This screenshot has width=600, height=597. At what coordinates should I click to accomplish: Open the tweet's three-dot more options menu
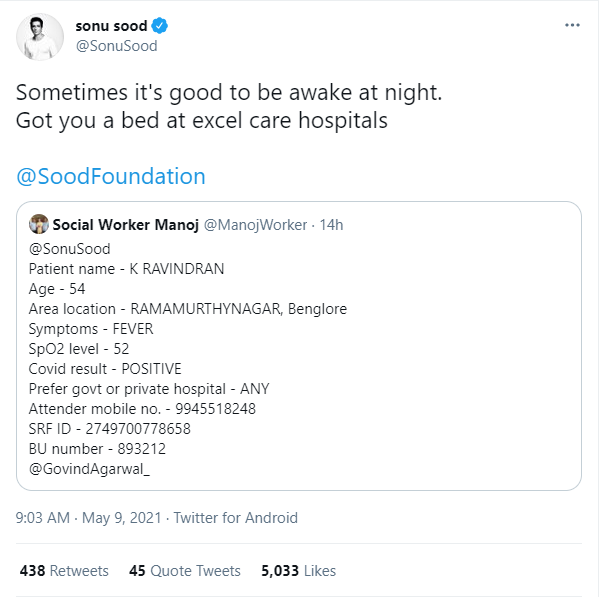coord(571,24)
